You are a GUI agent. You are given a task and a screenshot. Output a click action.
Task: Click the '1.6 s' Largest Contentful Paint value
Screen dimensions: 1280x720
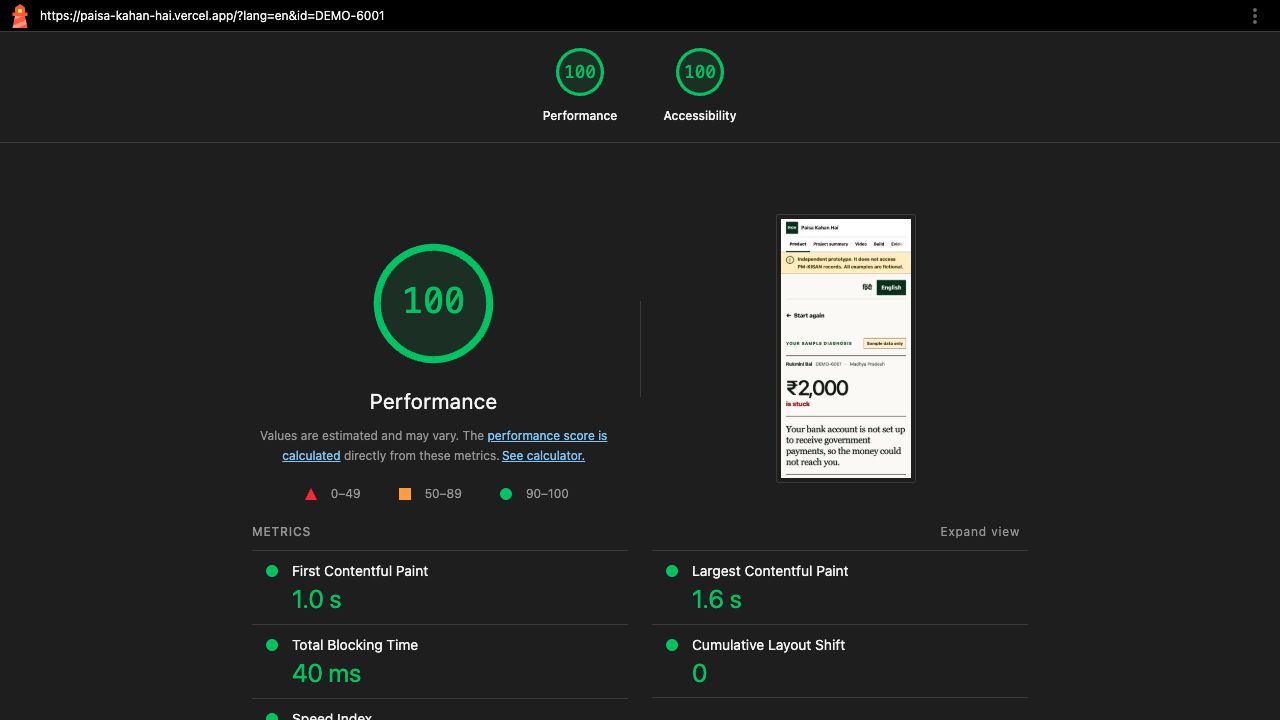717,600
